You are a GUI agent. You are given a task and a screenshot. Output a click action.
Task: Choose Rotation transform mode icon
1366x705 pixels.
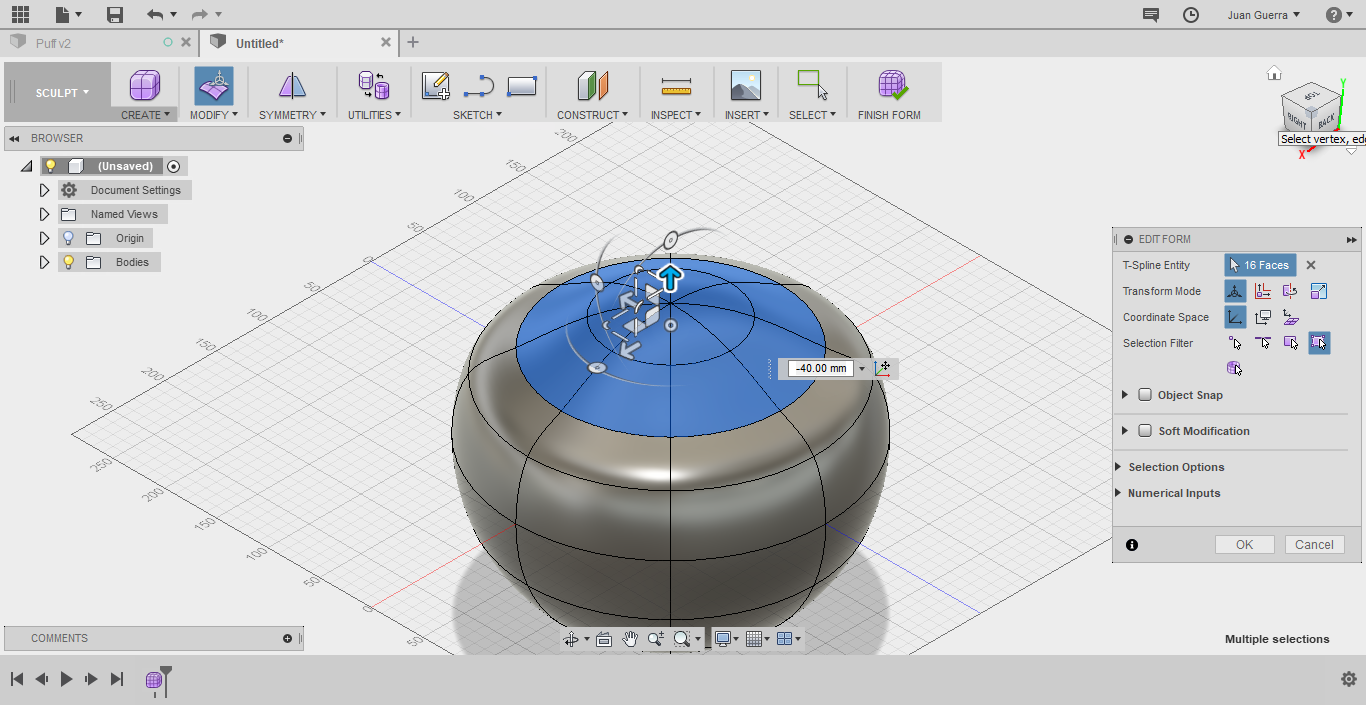click(x=1290, y=291)
